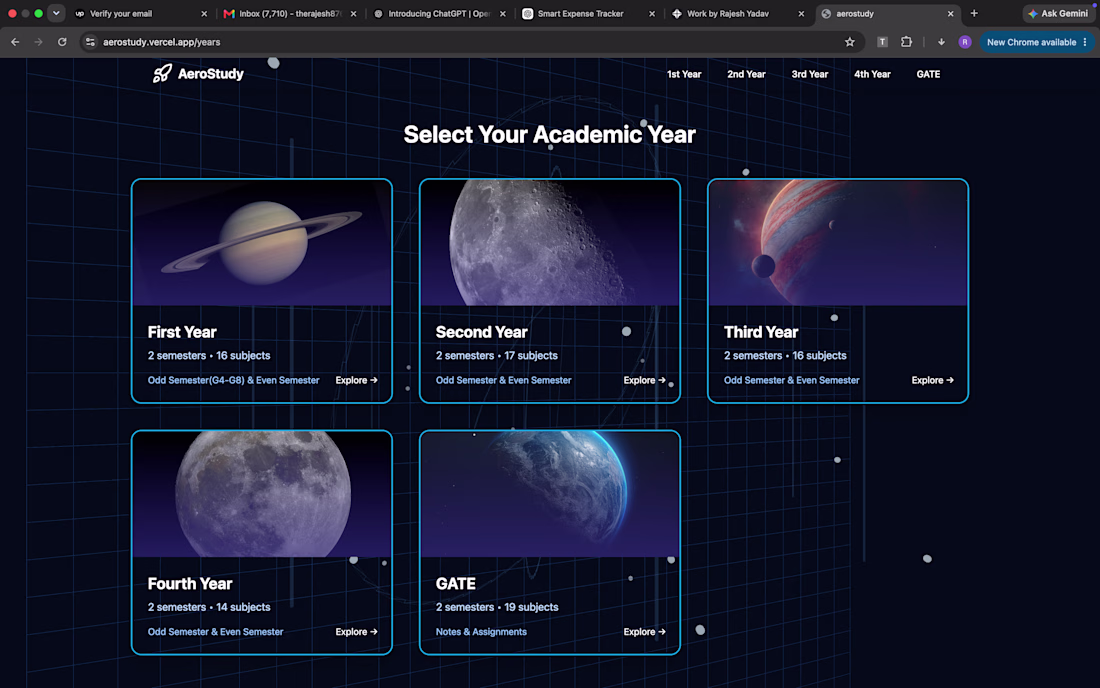Bookmark this page with star icon
Screen dimensions: 1100x688
[850, 42]
